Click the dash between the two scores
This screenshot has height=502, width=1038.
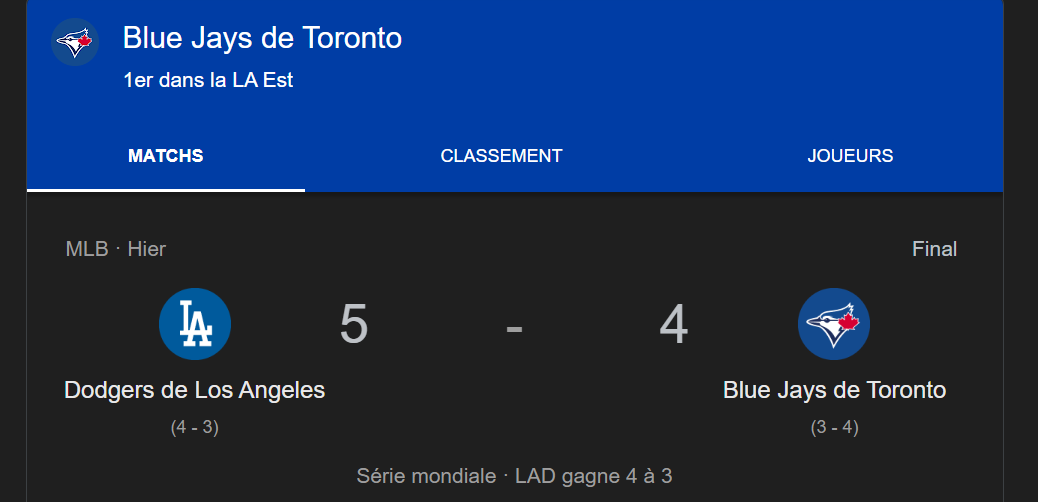(514, 327)
